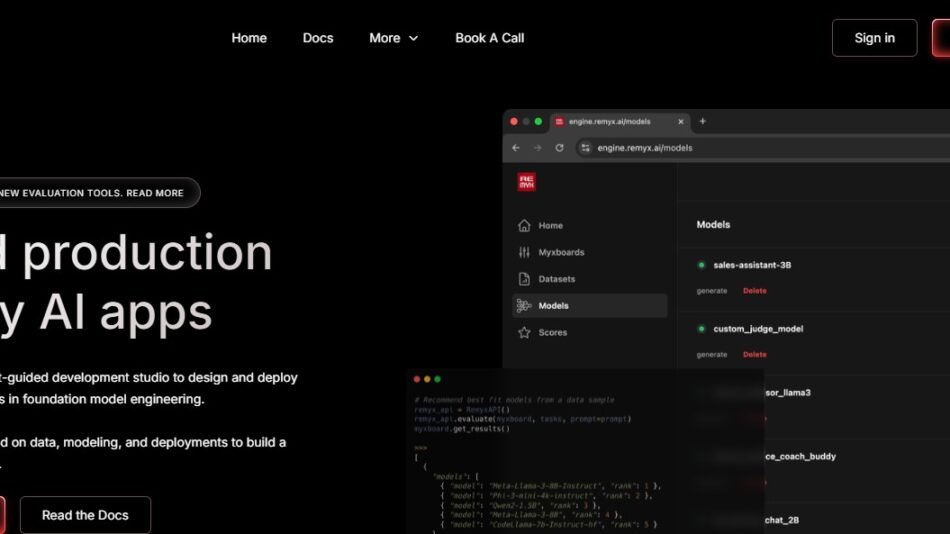Screen dimensions: 950x534
Task: Click the Datasets file icon
Action: click(524, 279)
